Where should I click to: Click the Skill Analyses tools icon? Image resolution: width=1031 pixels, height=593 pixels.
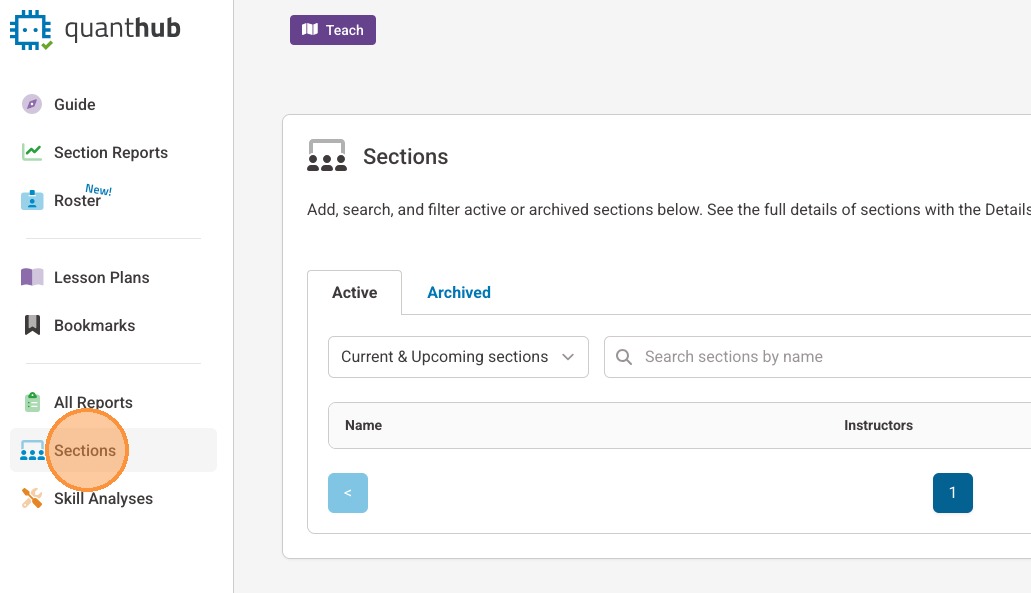32,498
